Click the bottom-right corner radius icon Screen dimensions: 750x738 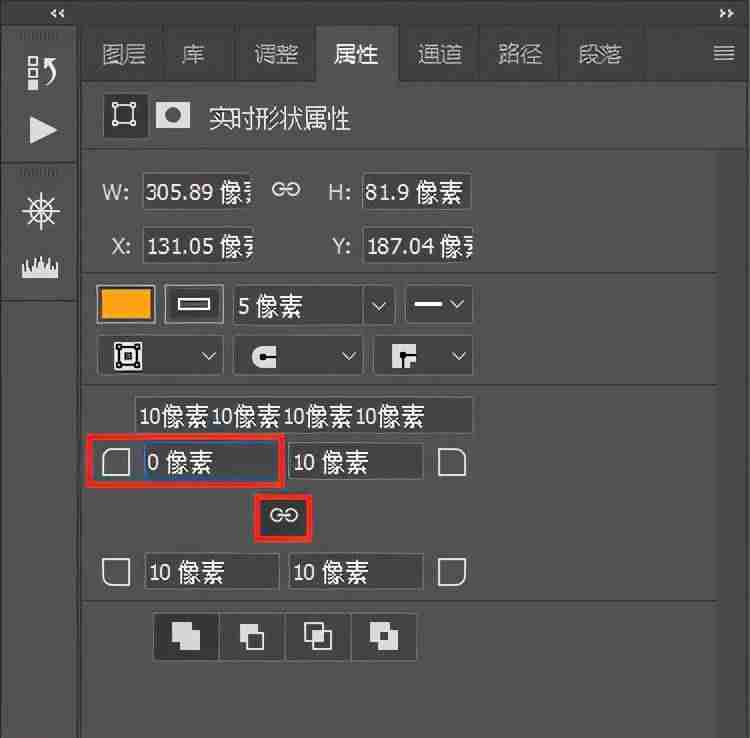(452, 571)
